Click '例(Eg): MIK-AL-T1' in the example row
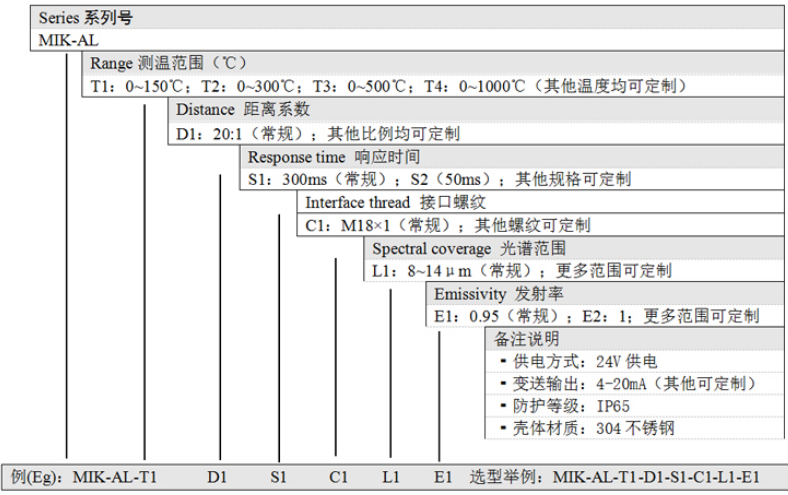 point(84,477)
